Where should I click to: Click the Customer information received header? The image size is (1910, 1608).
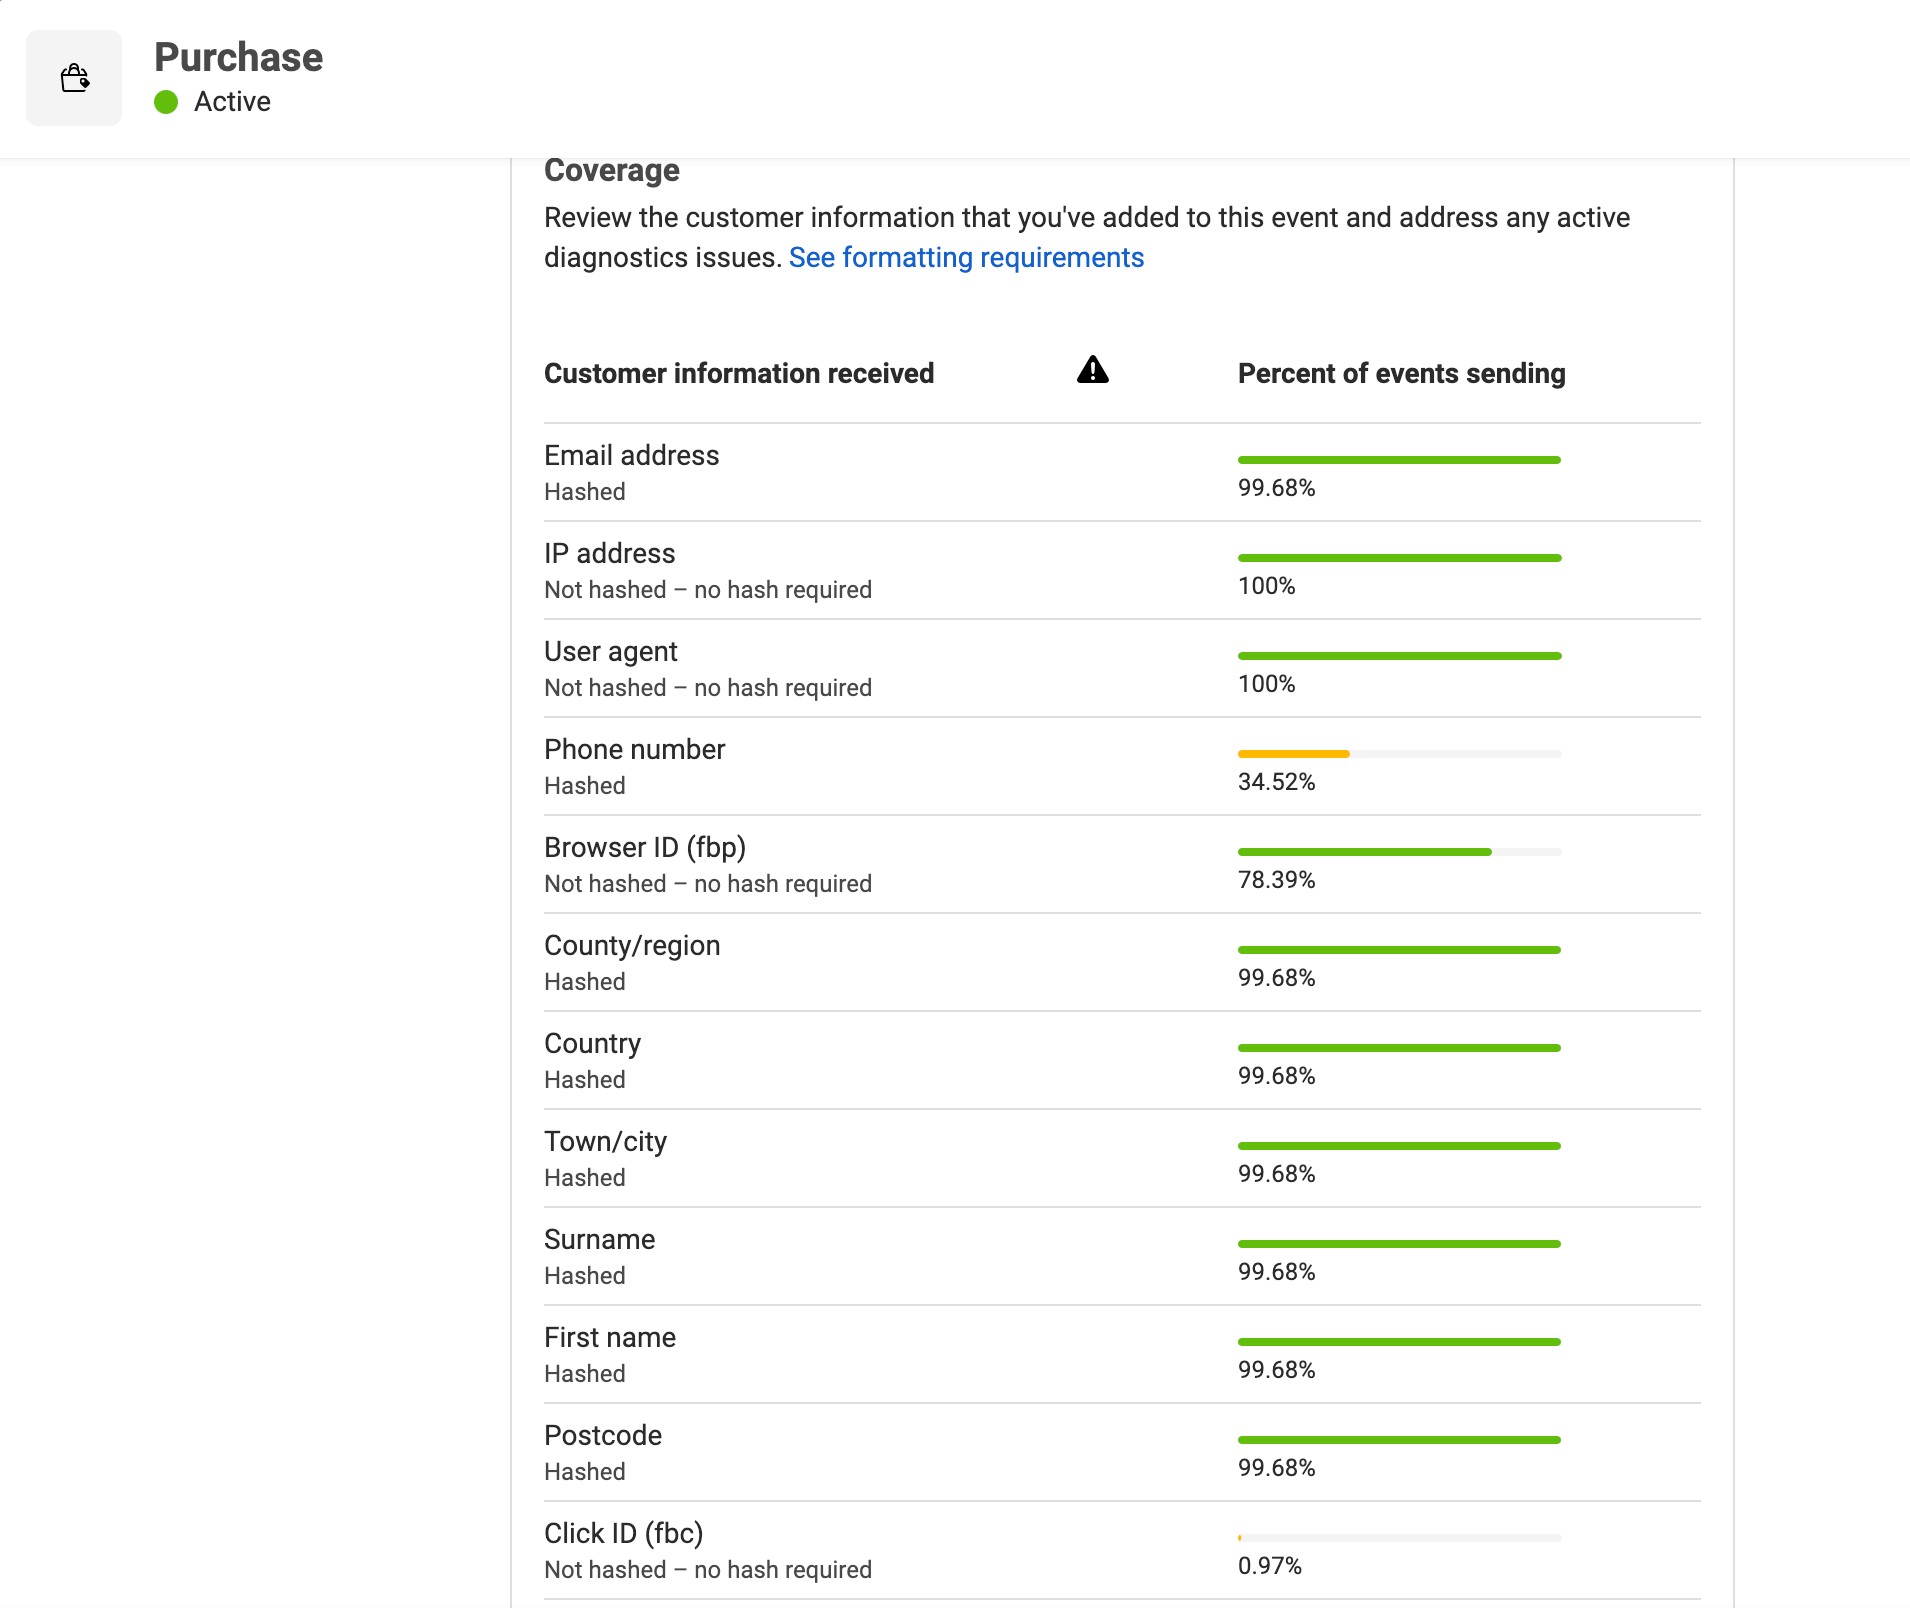(x=738, y=374)
